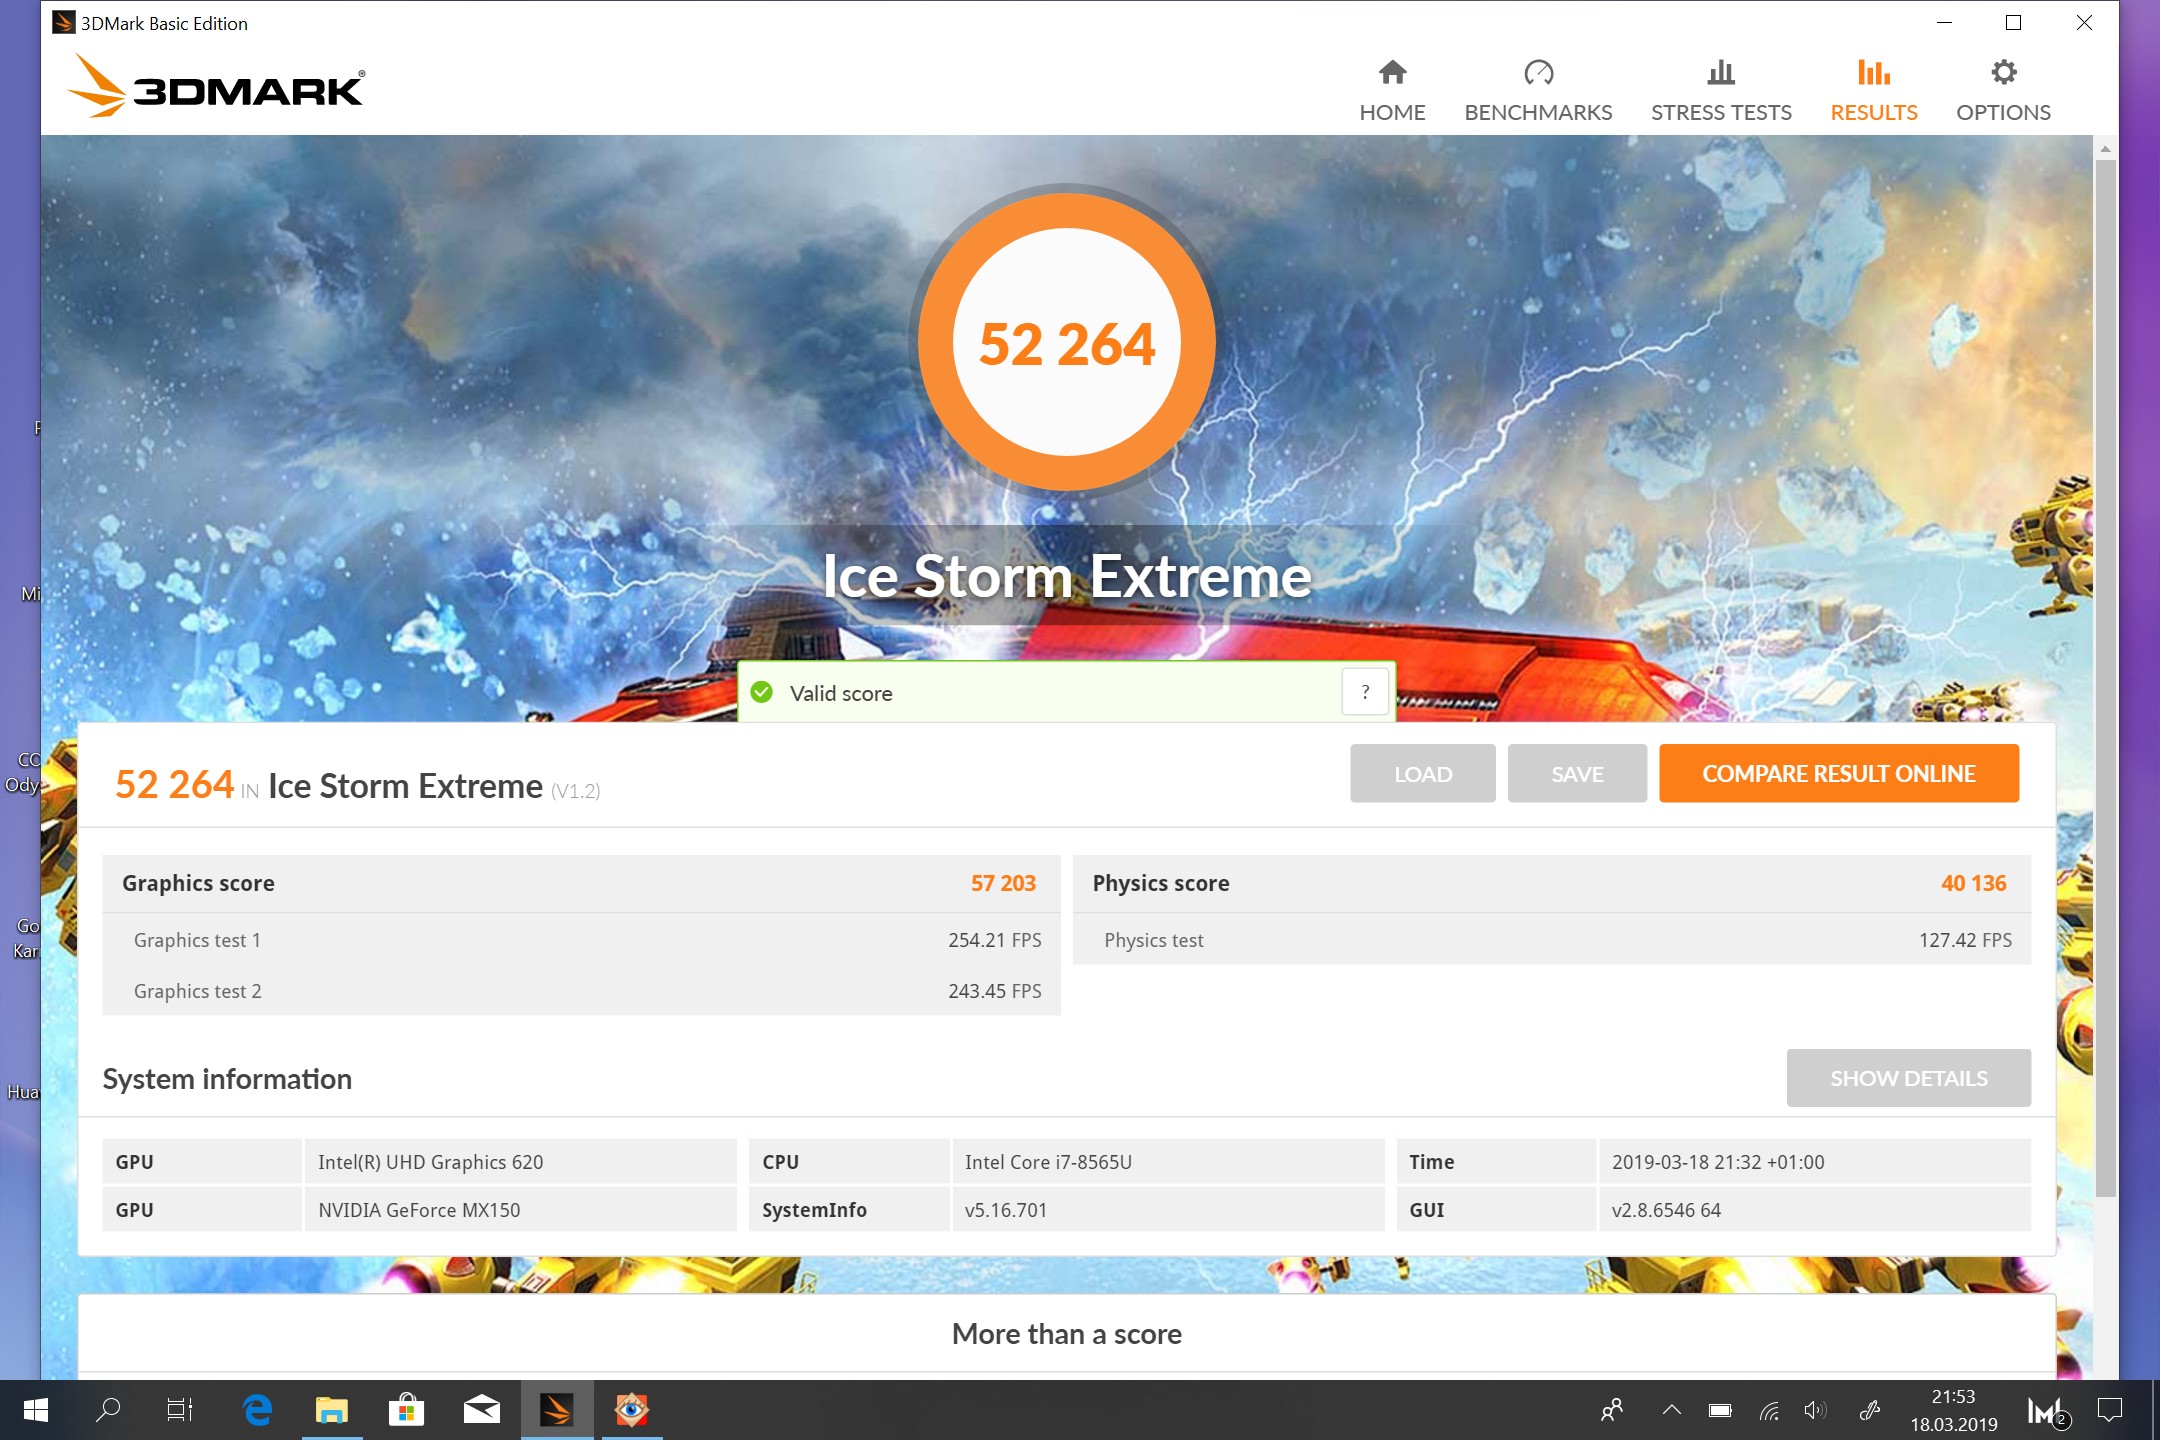This screenshot has width=2160, height=1440.
Task: Open the Windows Start menu
Action: (x=36, y=1410)
